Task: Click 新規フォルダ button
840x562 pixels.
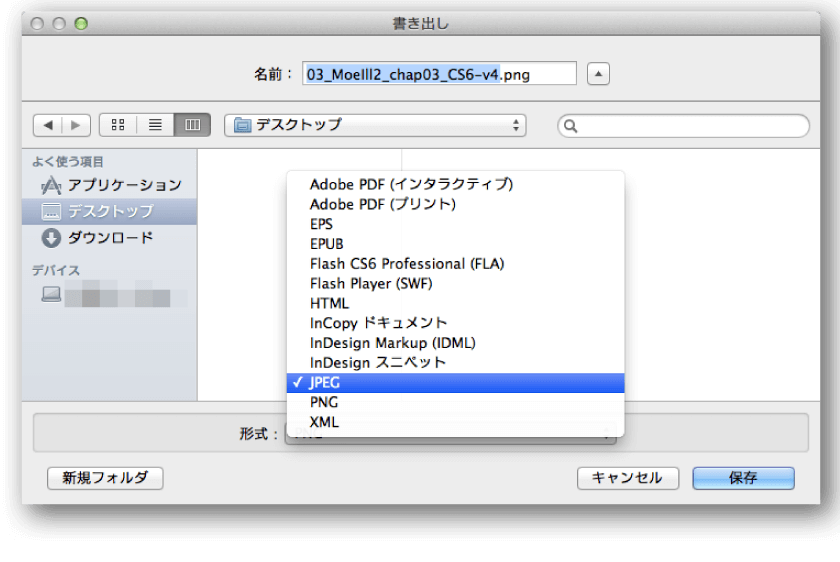Action: [x=105, y=478]
